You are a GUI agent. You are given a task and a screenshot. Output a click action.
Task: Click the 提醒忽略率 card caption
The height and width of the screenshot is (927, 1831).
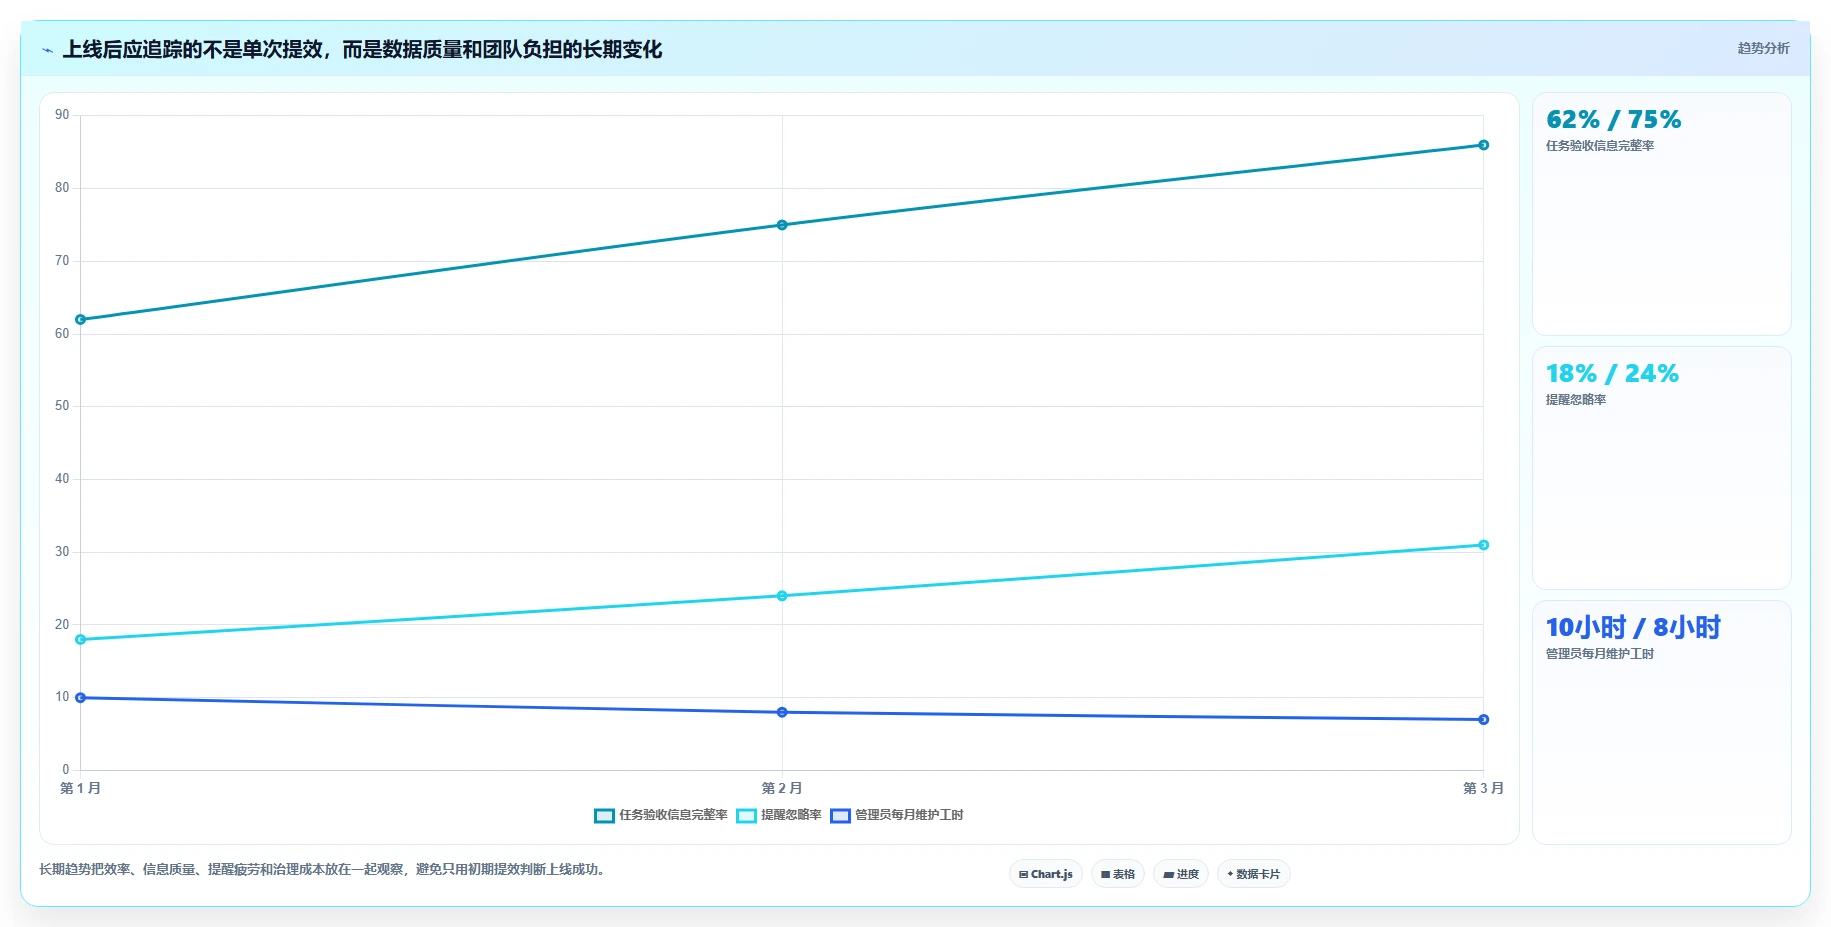tap(1576, 400)
